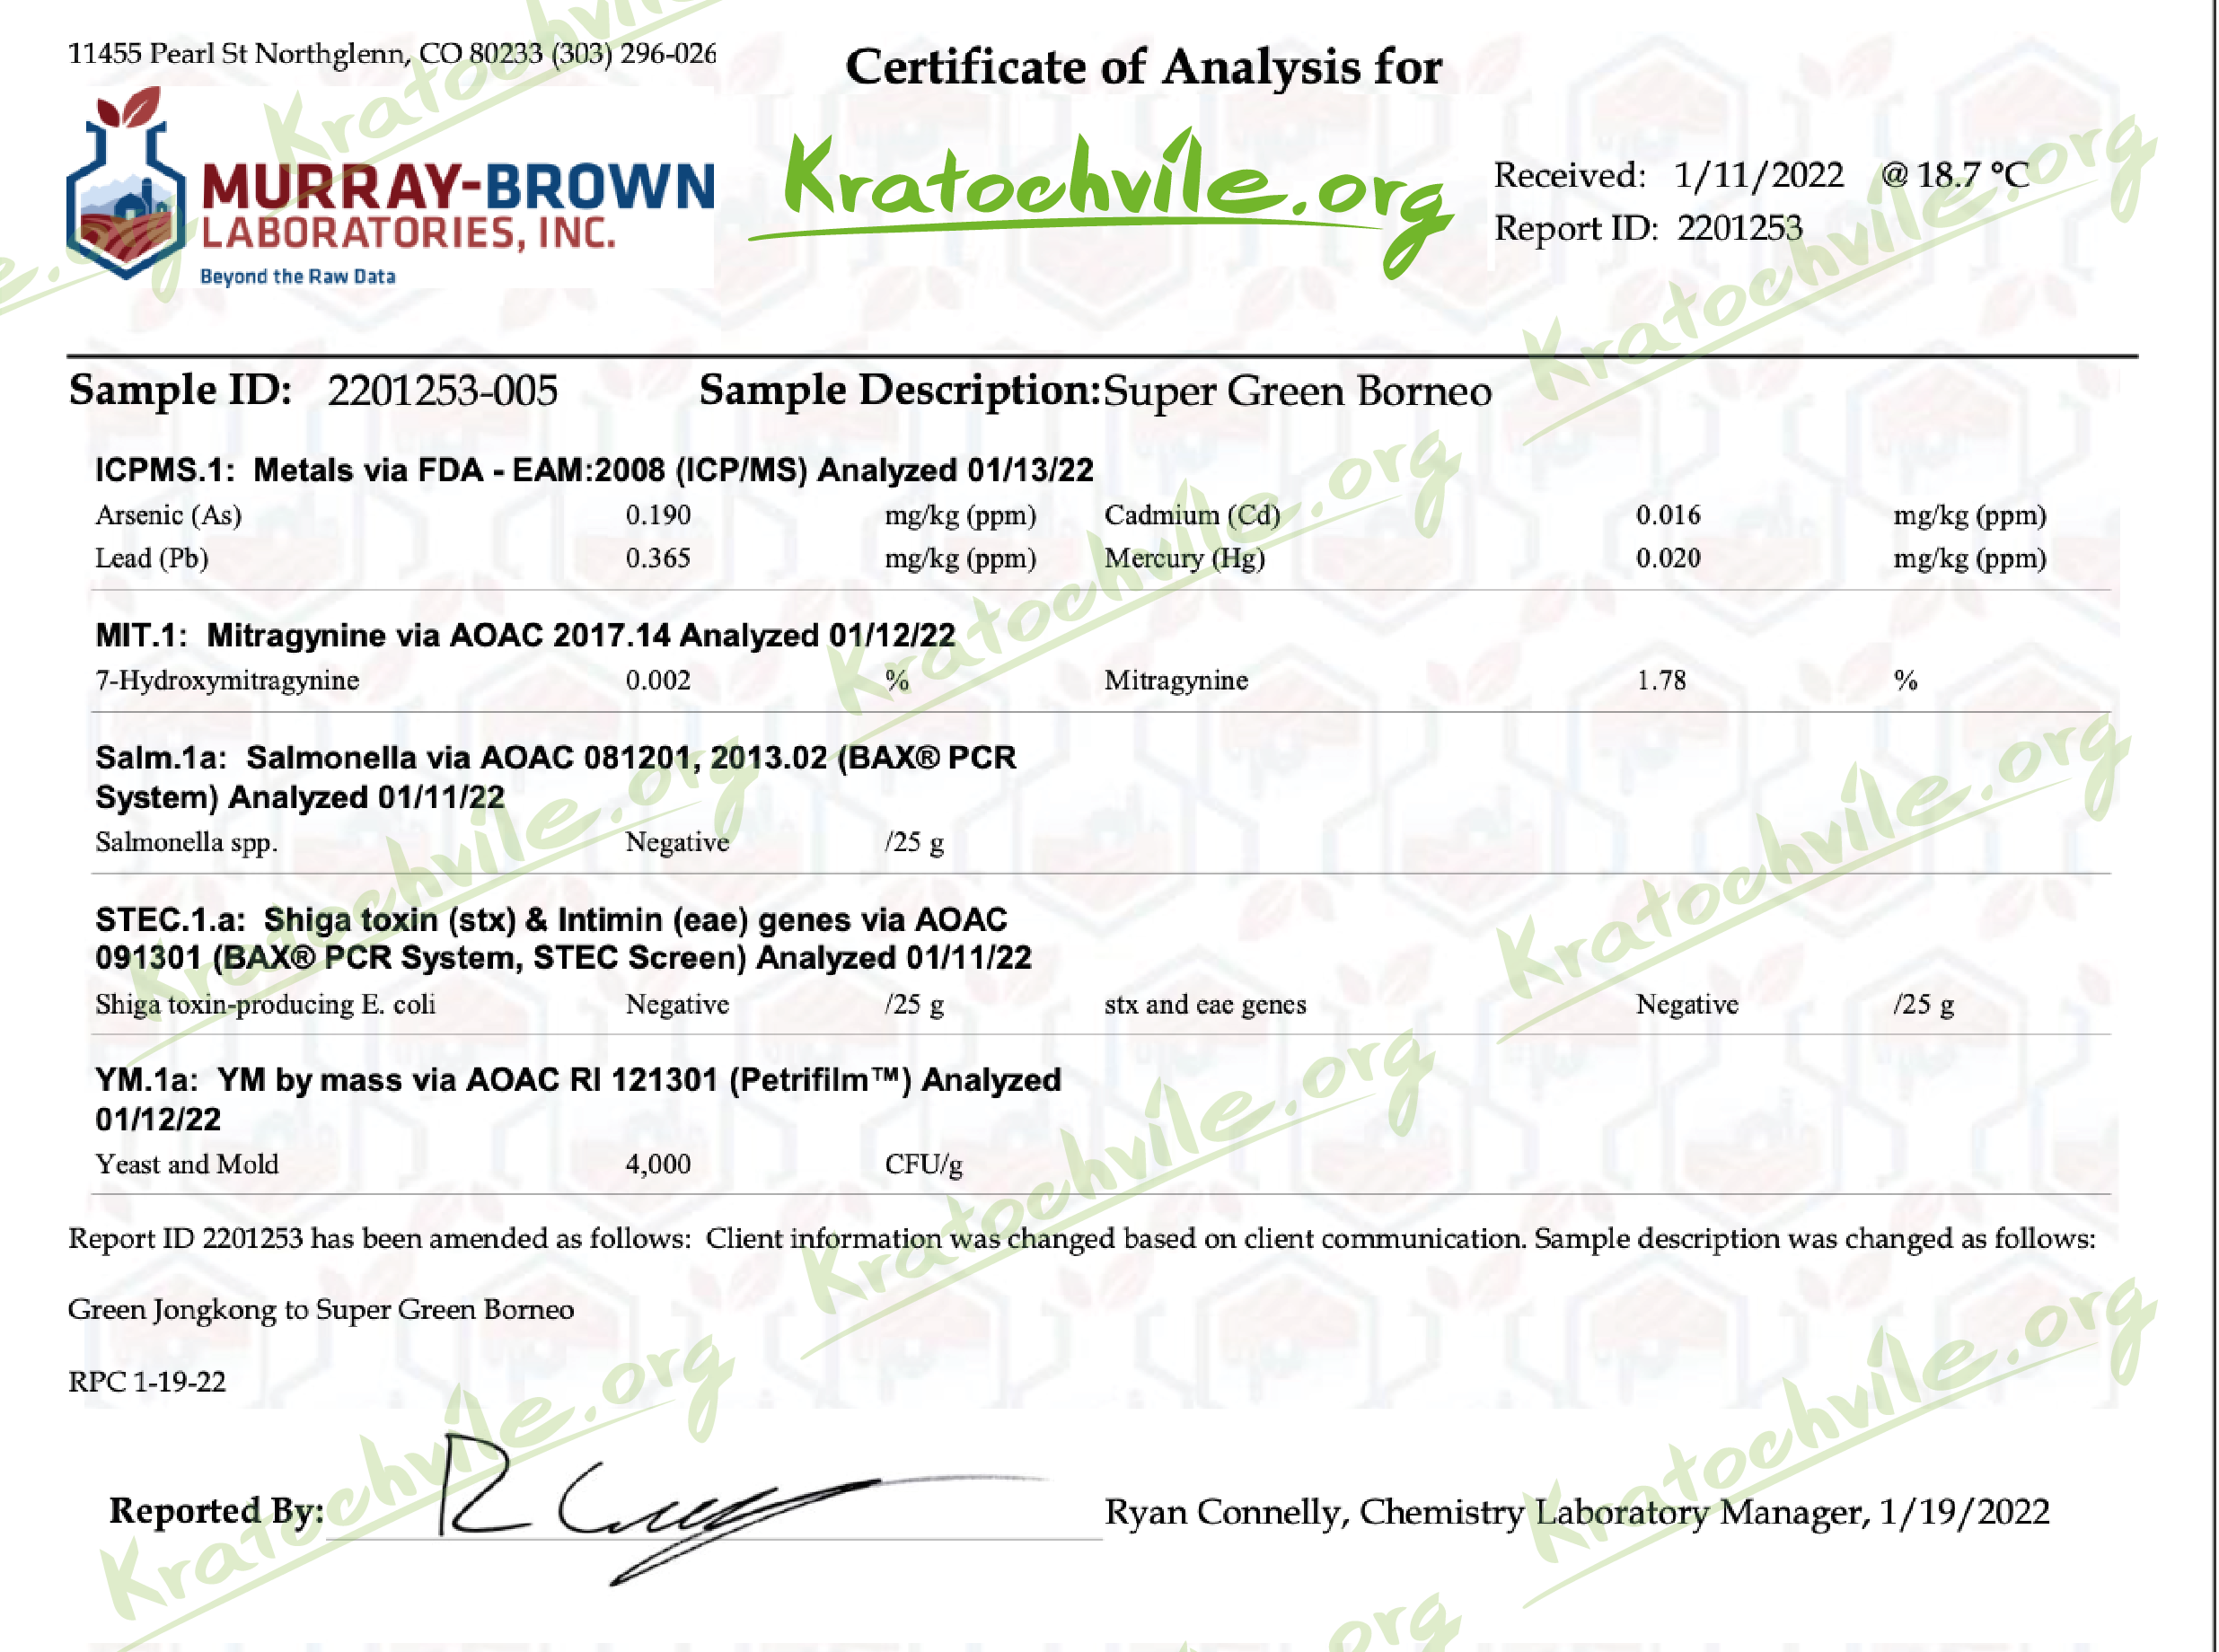Image resolution: width=2219 pixels, height=1652 pixels.
Task: Click 'Shiga toxin-producing E. coli' label
Action: pyautogui.click(x=265, y=1004)
